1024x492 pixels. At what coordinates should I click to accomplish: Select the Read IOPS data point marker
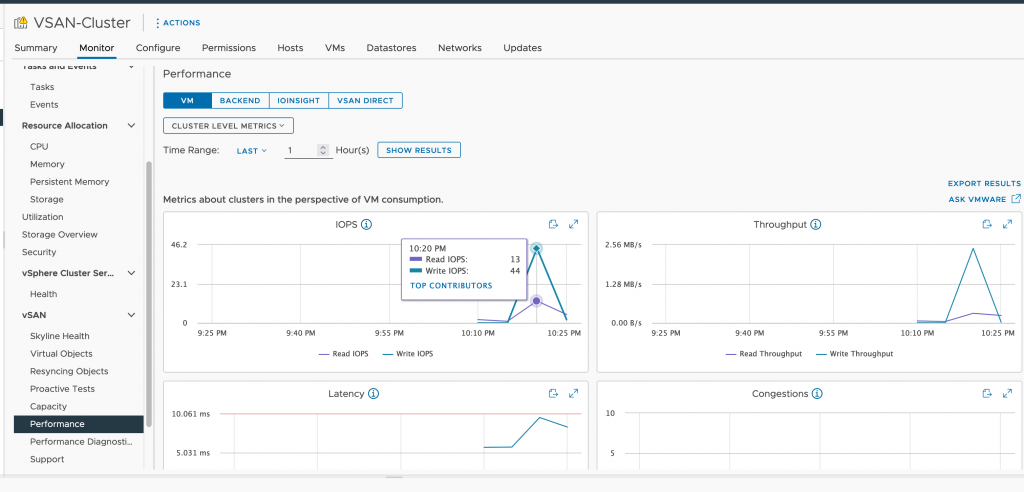(536, 301)
